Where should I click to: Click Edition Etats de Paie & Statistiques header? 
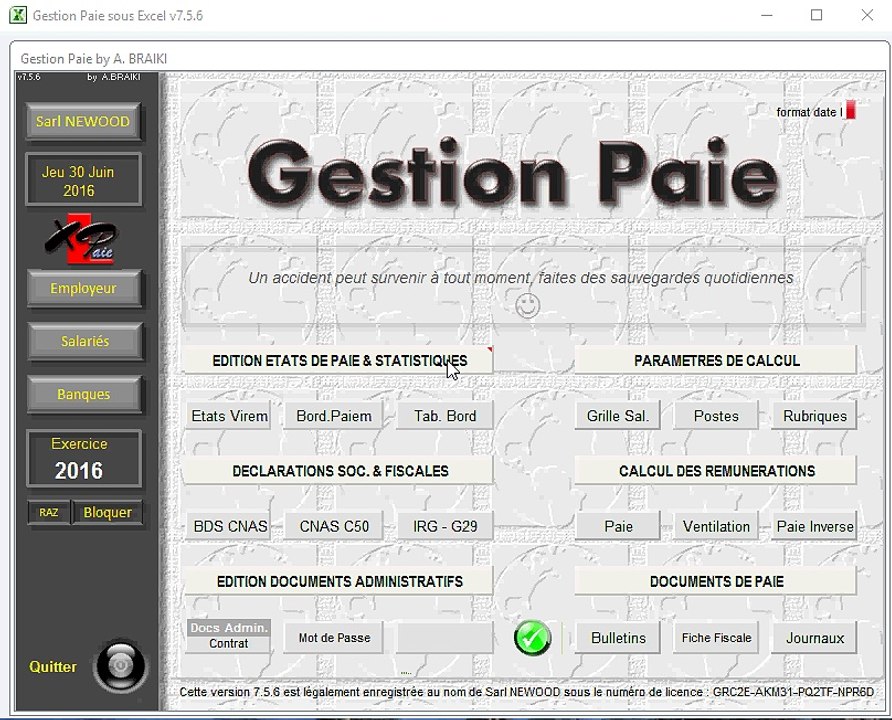point(340,361)
